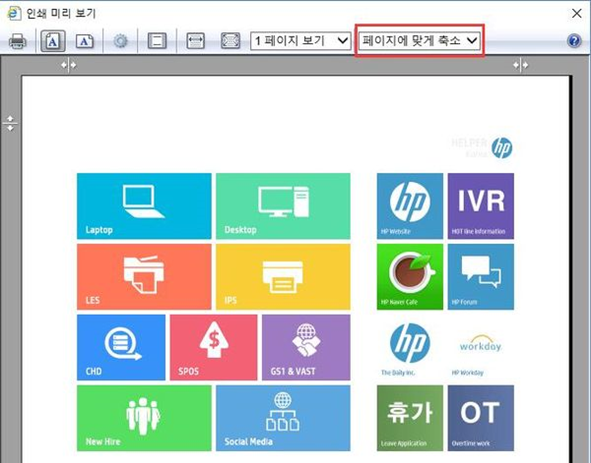Close the print preview window
This screenshot has height=463, width=591.
pyautogui.click(x=577, y=14)
